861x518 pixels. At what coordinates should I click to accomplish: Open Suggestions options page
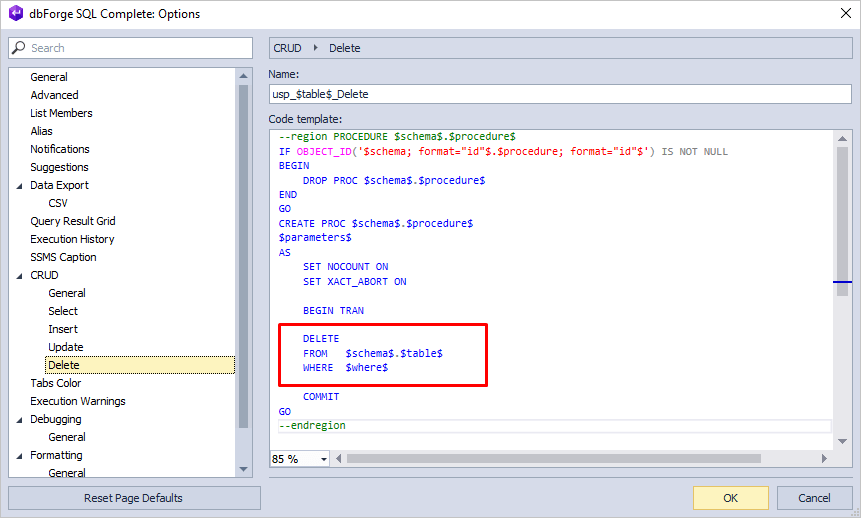point(59,168)
